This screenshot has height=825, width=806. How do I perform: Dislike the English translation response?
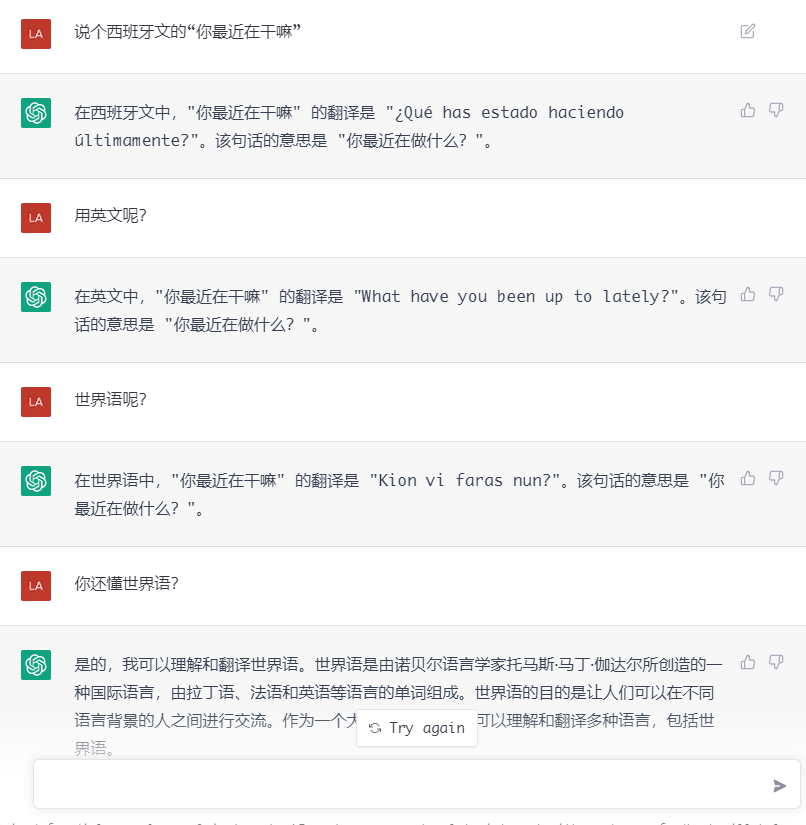click(776, 294)
